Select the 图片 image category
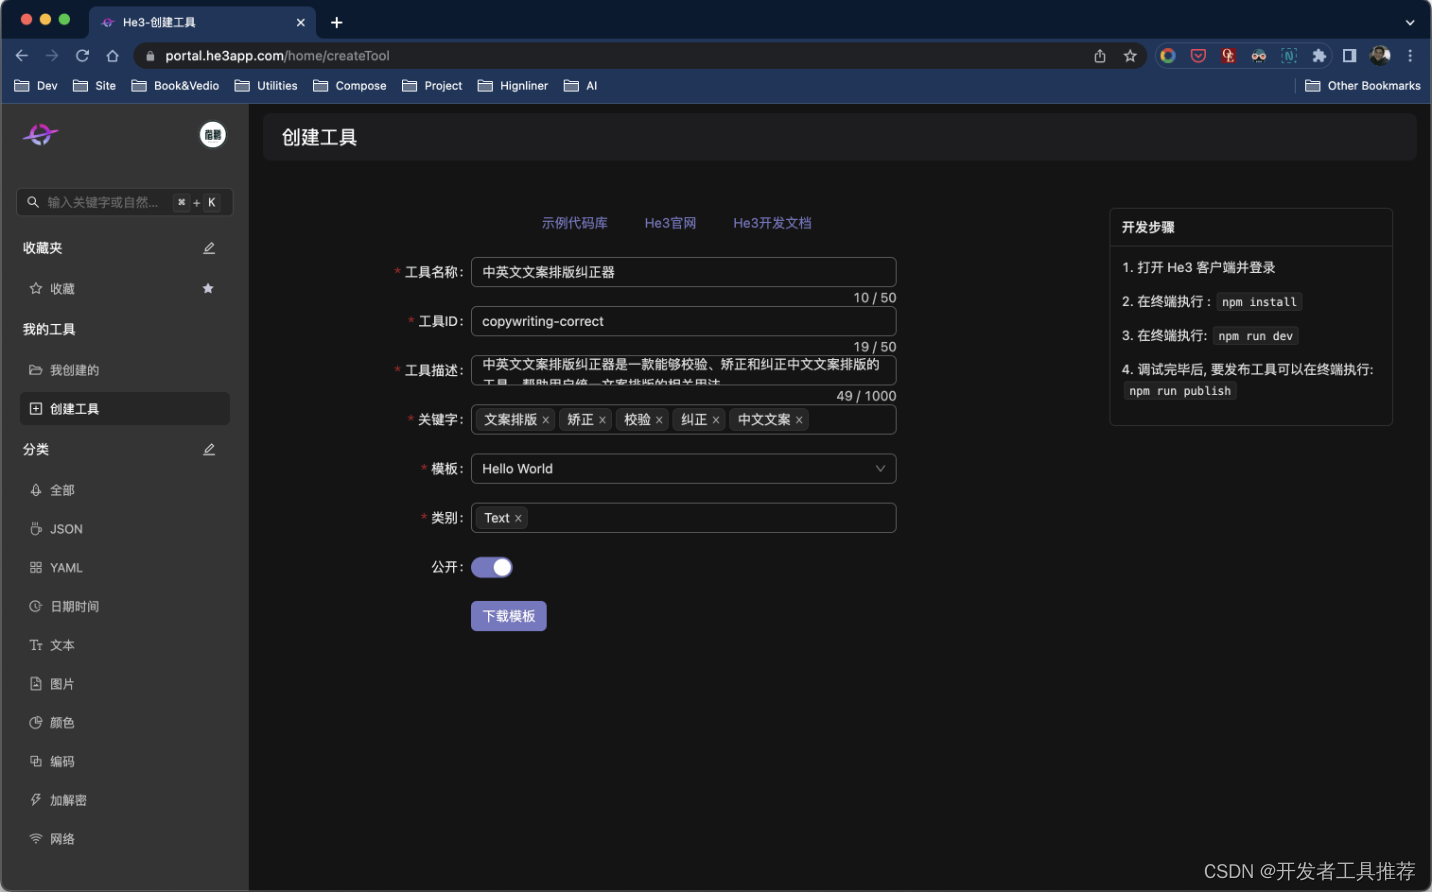Image resolution: width=1432 pixels, height=892 pixels. pyautogui.click(x=60, y=683)
